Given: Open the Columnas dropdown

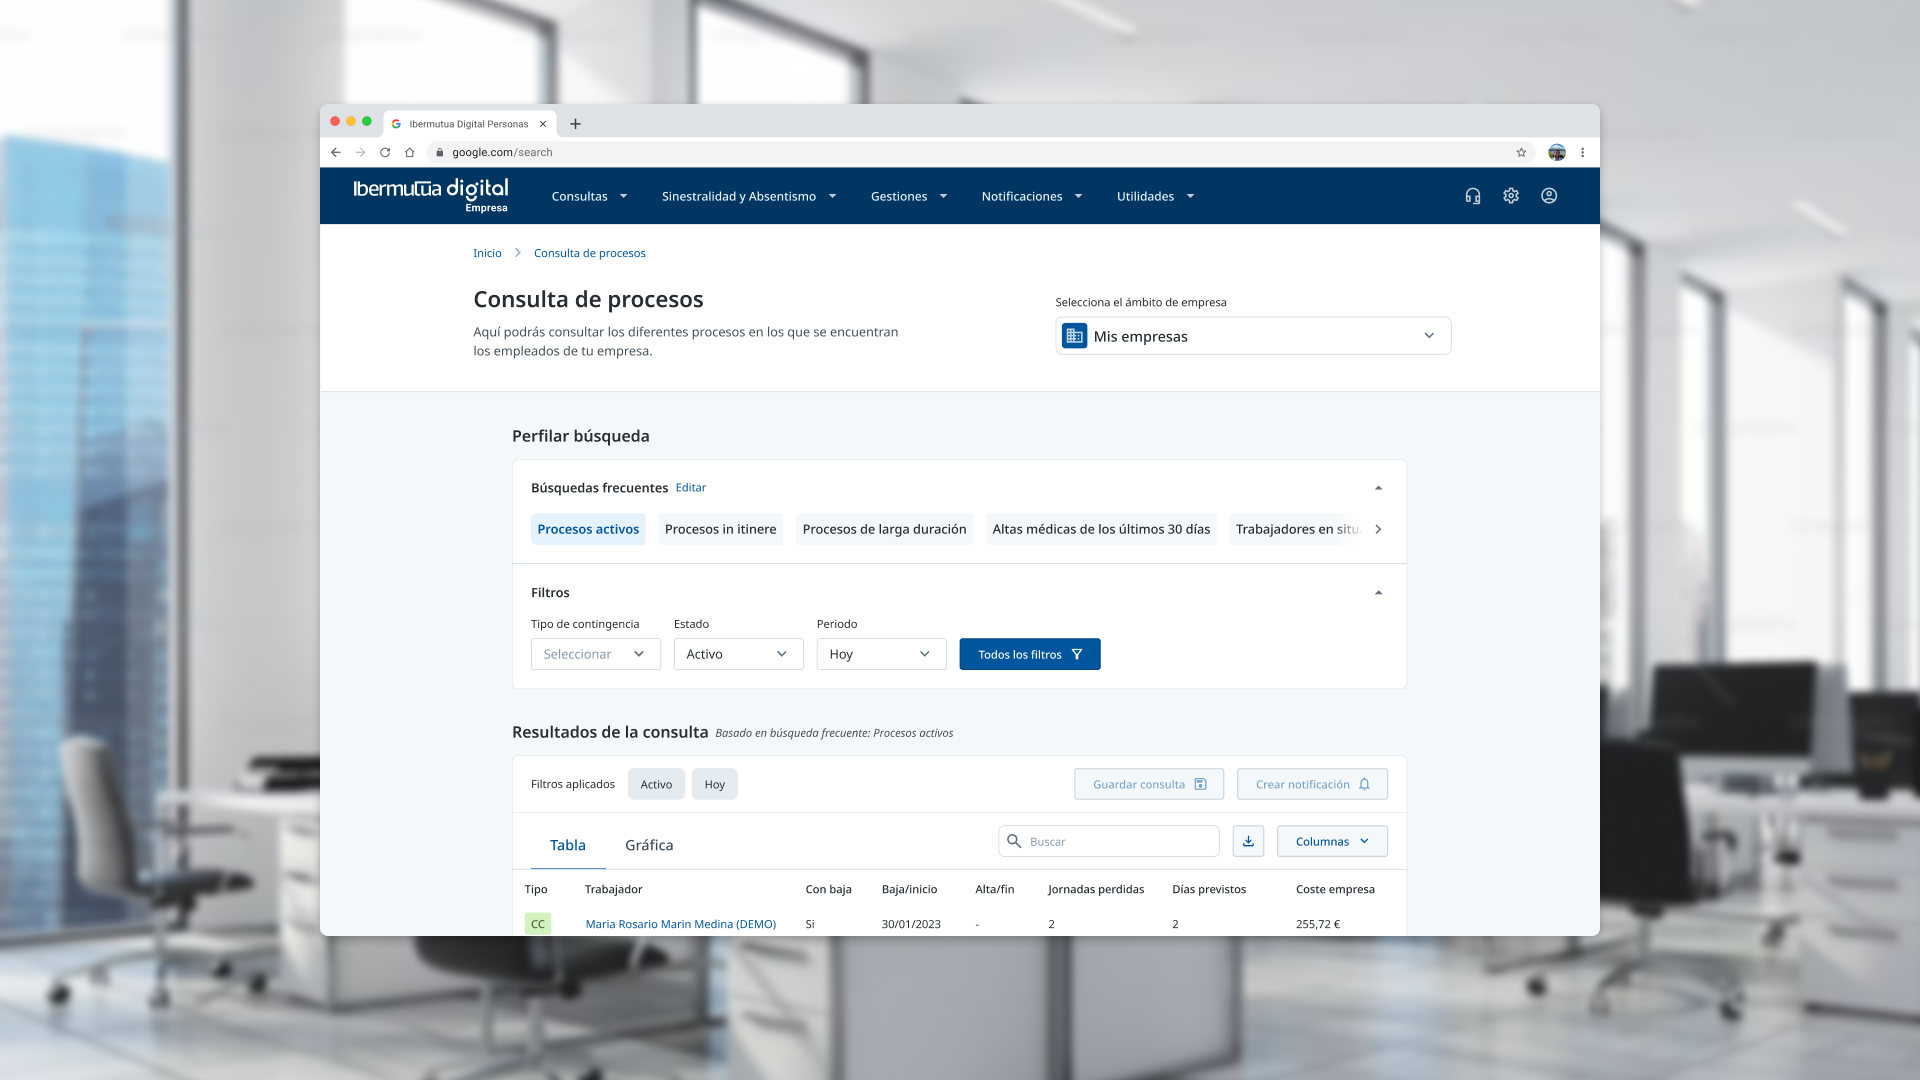Looking at the screenshot, I should pyautogui.click(x=1332, y=841).
